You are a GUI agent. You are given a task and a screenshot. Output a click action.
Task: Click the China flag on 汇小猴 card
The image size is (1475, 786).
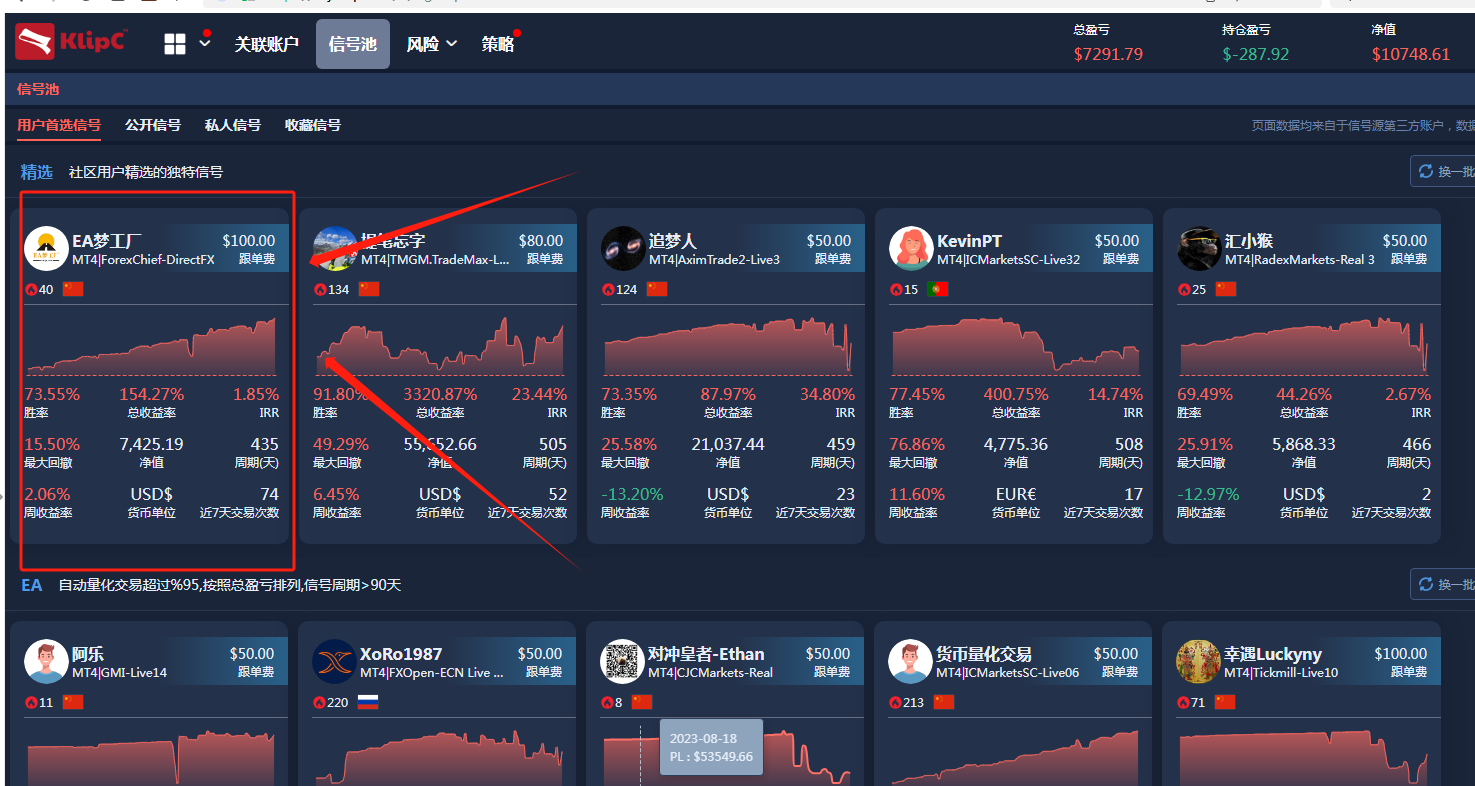(x=1228, y=289)
